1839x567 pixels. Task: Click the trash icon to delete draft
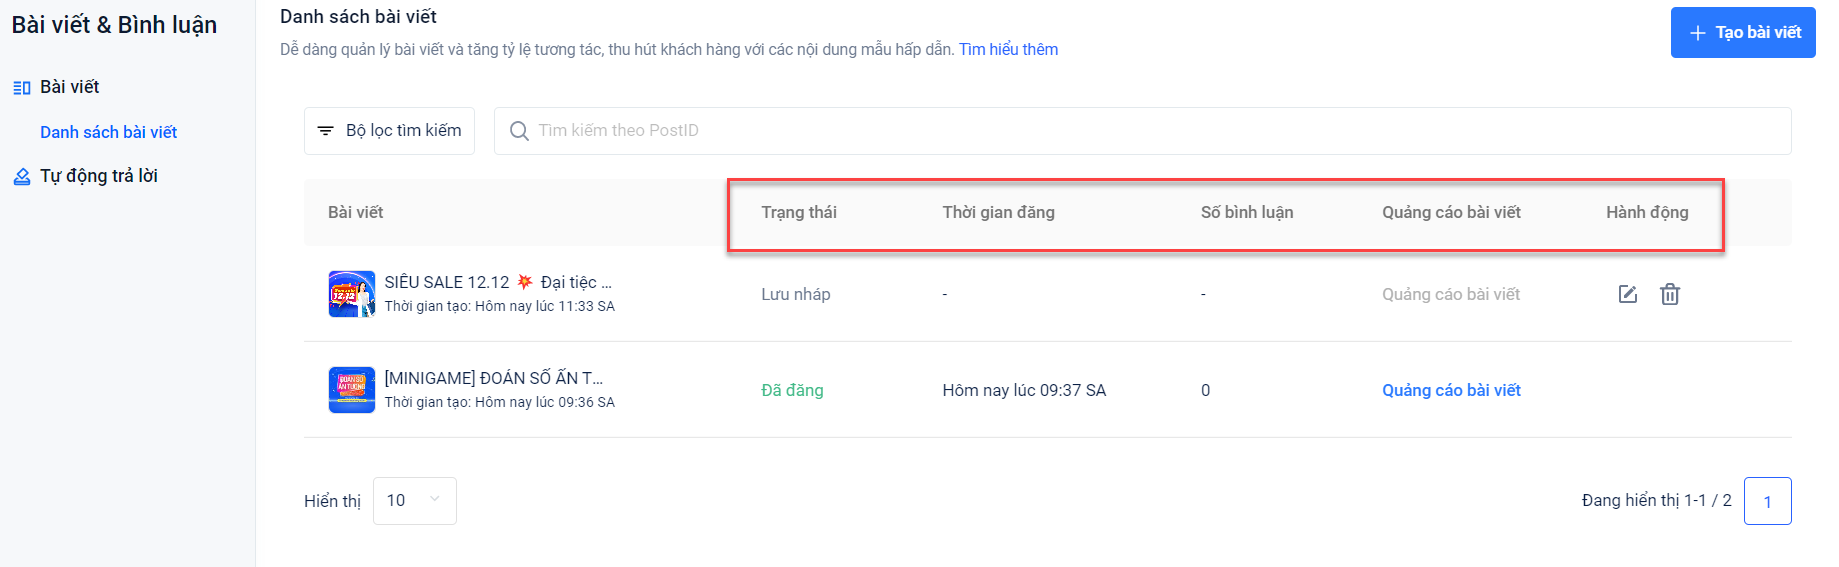pyautogui.click(x=1670, y=294)
